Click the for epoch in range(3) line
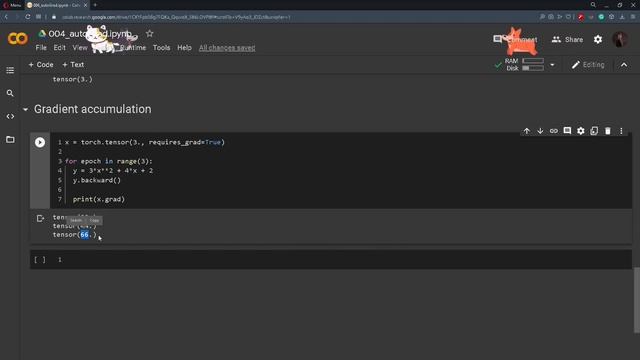 (109, 161)
